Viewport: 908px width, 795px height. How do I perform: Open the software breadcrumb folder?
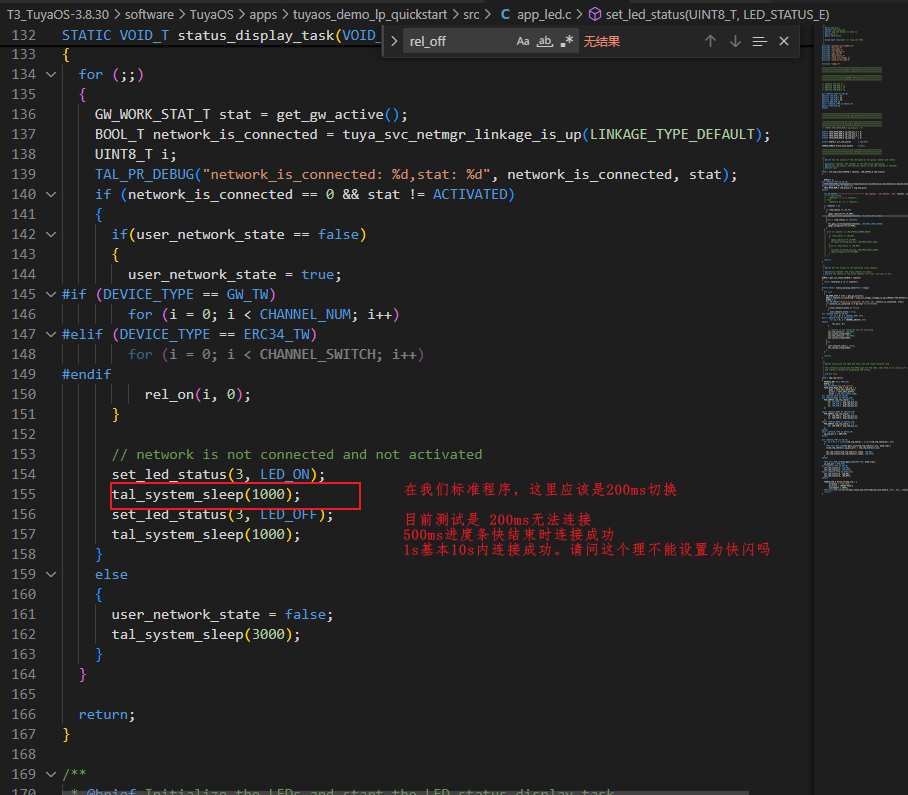click(x=149, y=14)
